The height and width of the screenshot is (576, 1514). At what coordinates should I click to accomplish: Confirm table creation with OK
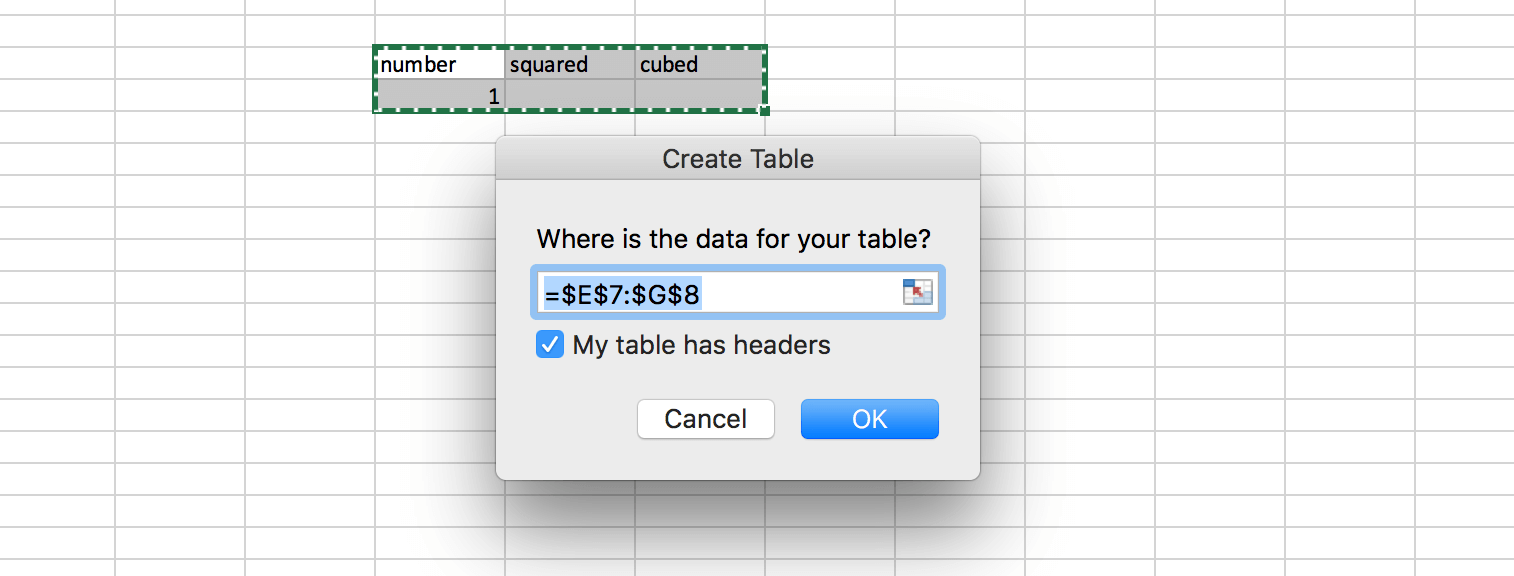pyautogui.click(x=870, y=419)
